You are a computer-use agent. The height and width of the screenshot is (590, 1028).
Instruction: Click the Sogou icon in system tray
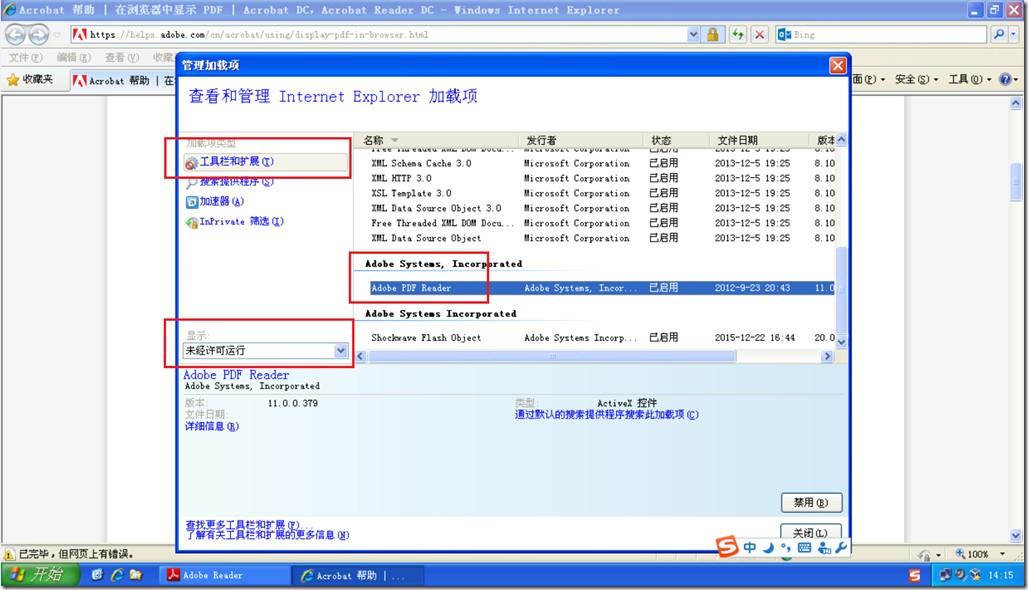[914, 576]
